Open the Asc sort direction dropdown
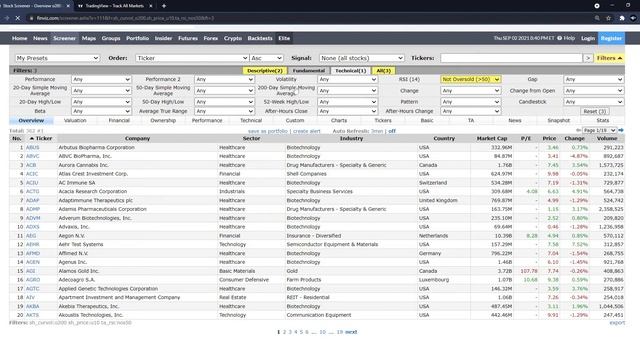 (x=266, y=58)
